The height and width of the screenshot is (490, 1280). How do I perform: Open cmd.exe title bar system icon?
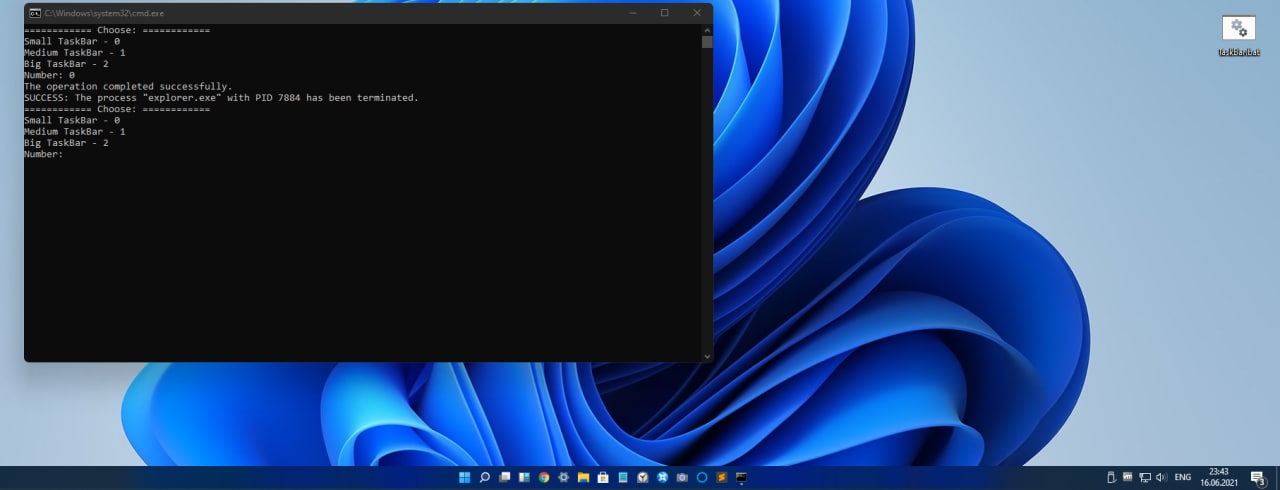pos(35,13)
